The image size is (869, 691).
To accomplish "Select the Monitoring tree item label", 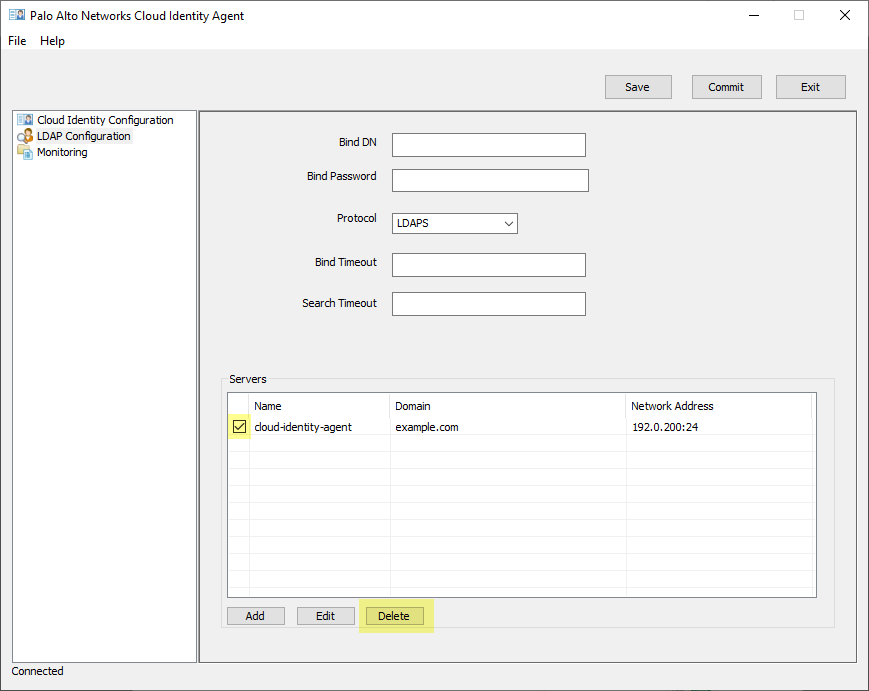I will pyautogui.click(x=62, y=152).
